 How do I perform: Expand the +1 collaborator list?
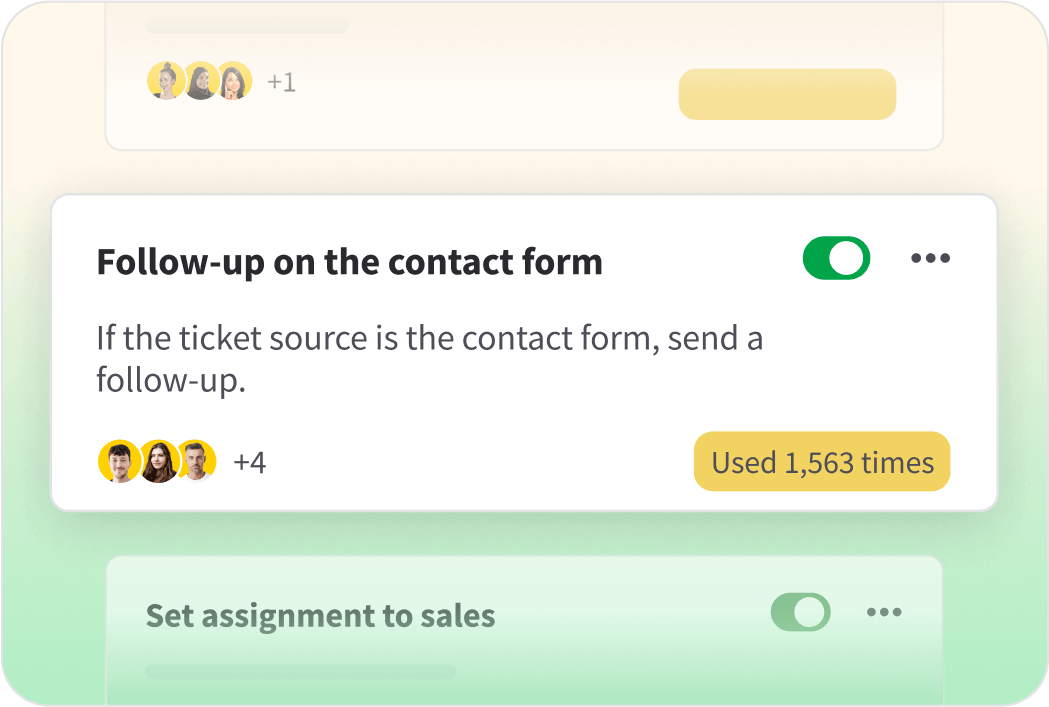coord(281,81)
